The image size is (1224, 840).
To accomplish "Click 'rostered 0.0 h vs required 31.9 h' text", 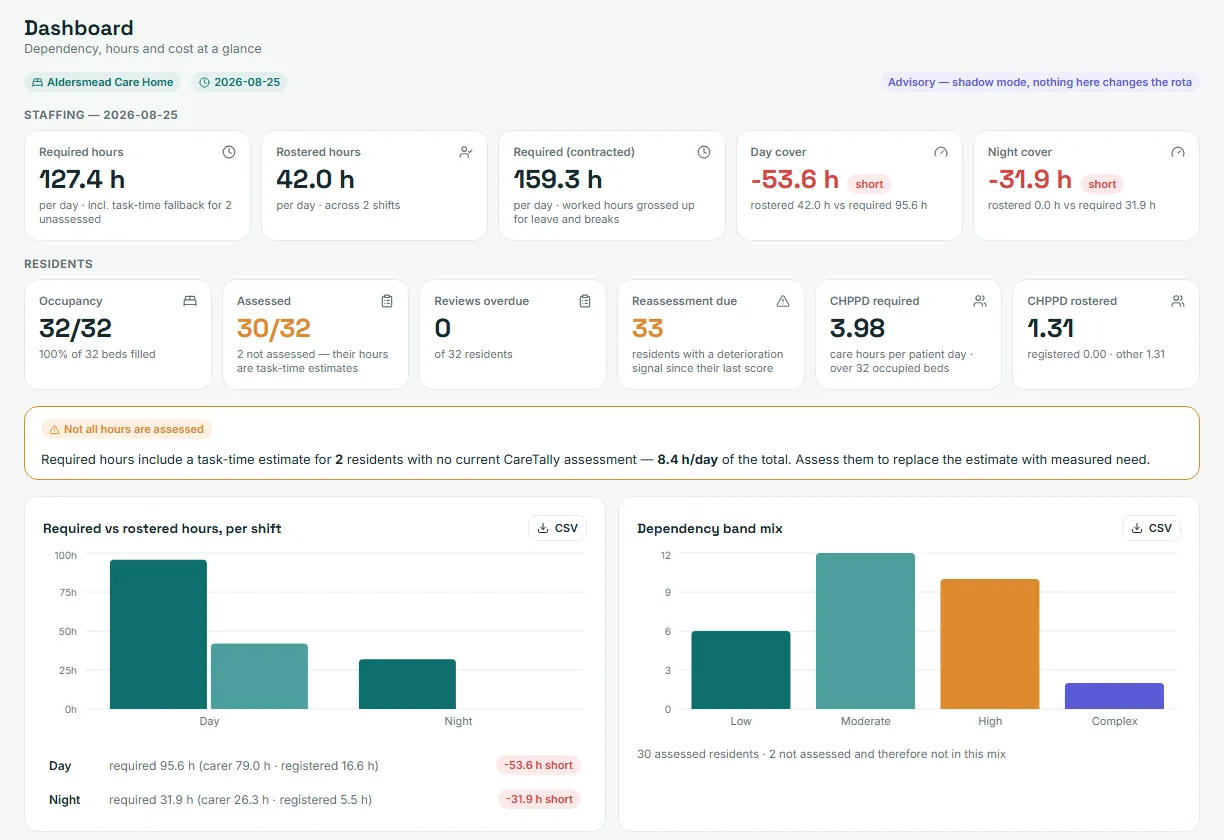I will pos(1072,205).
